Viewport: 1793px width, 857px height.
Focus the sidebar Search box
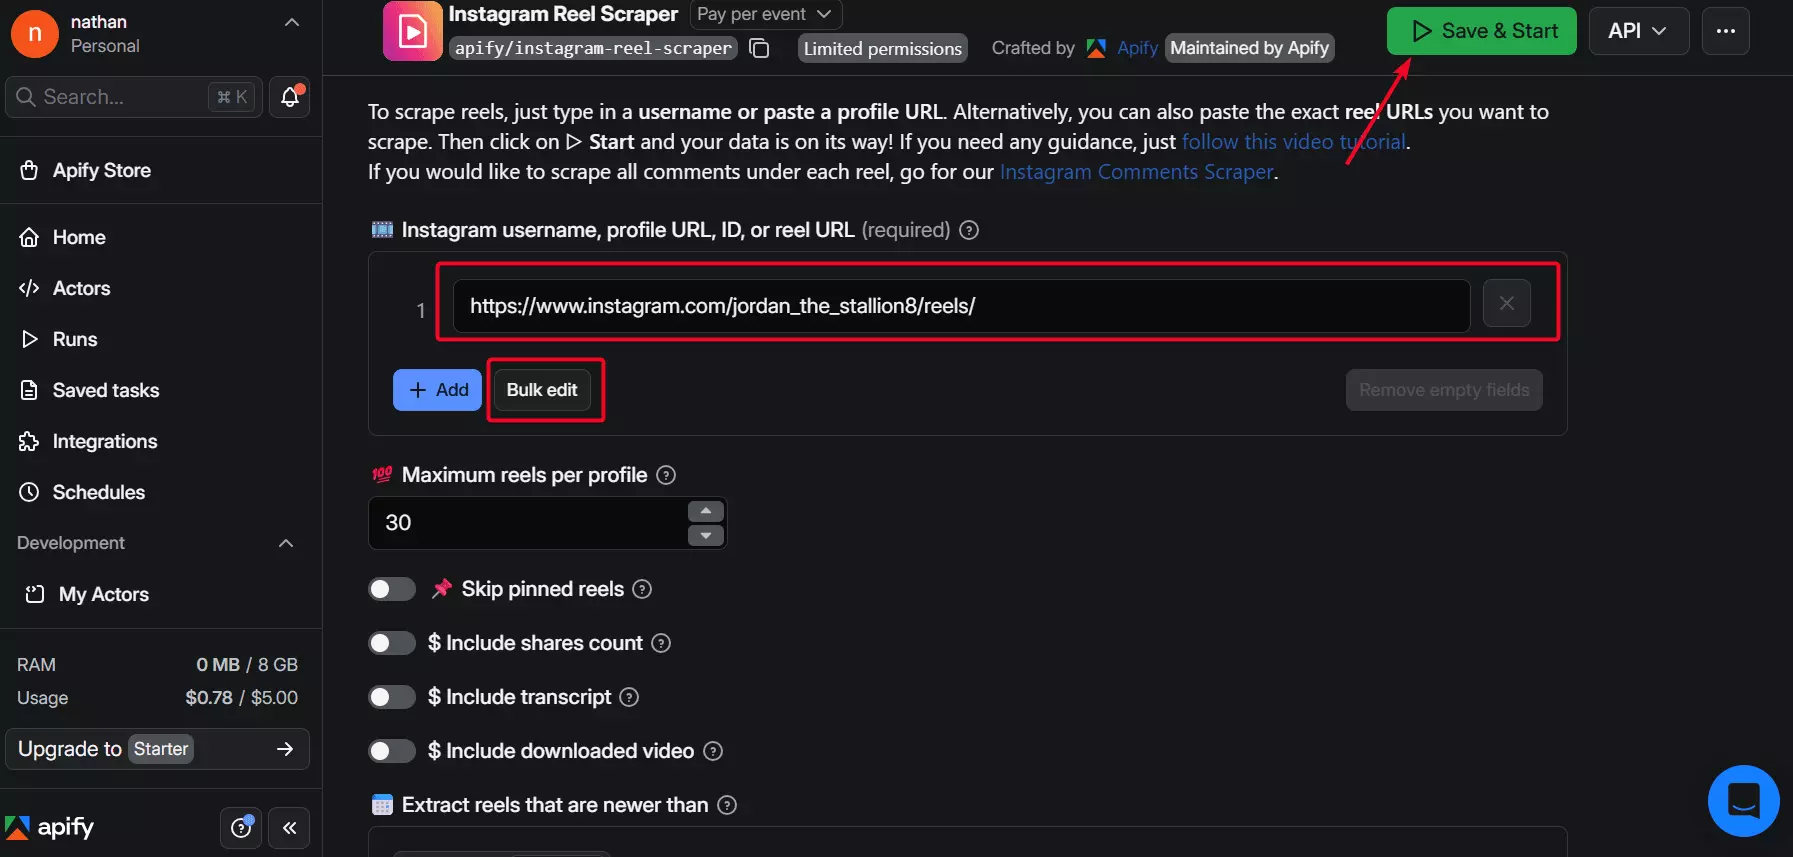click(x=134, y=97)
